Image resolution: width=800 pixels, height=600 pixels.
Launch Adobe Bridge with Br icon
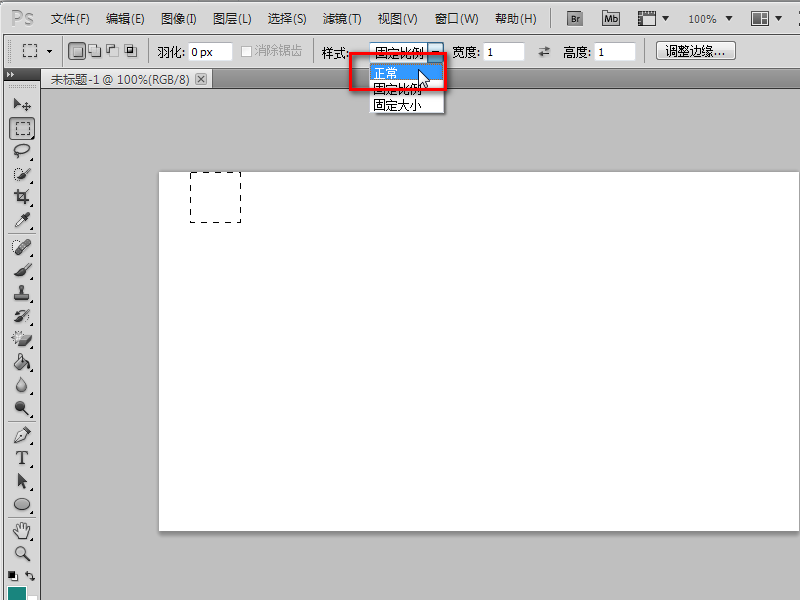[575, 19]
